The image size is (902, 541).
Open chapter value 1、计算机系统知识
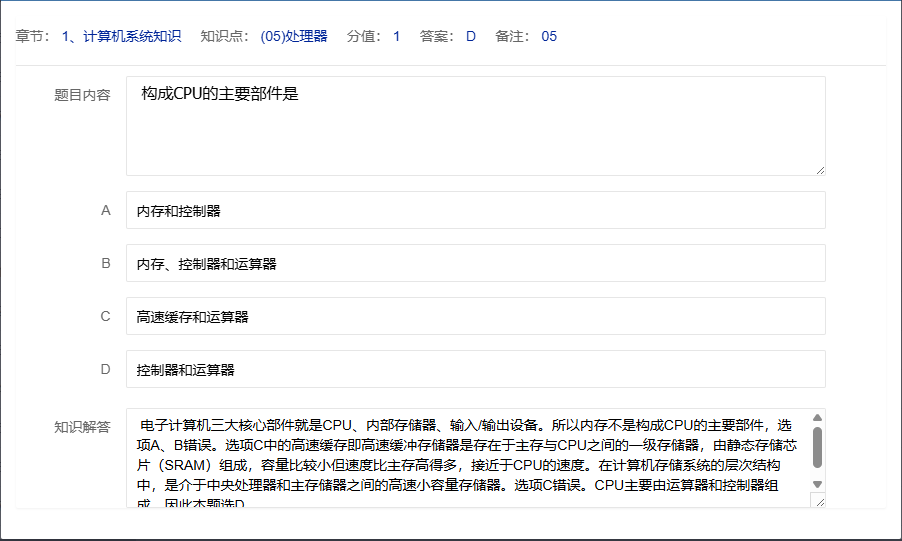pyautogui.click(x=121, y=37)
